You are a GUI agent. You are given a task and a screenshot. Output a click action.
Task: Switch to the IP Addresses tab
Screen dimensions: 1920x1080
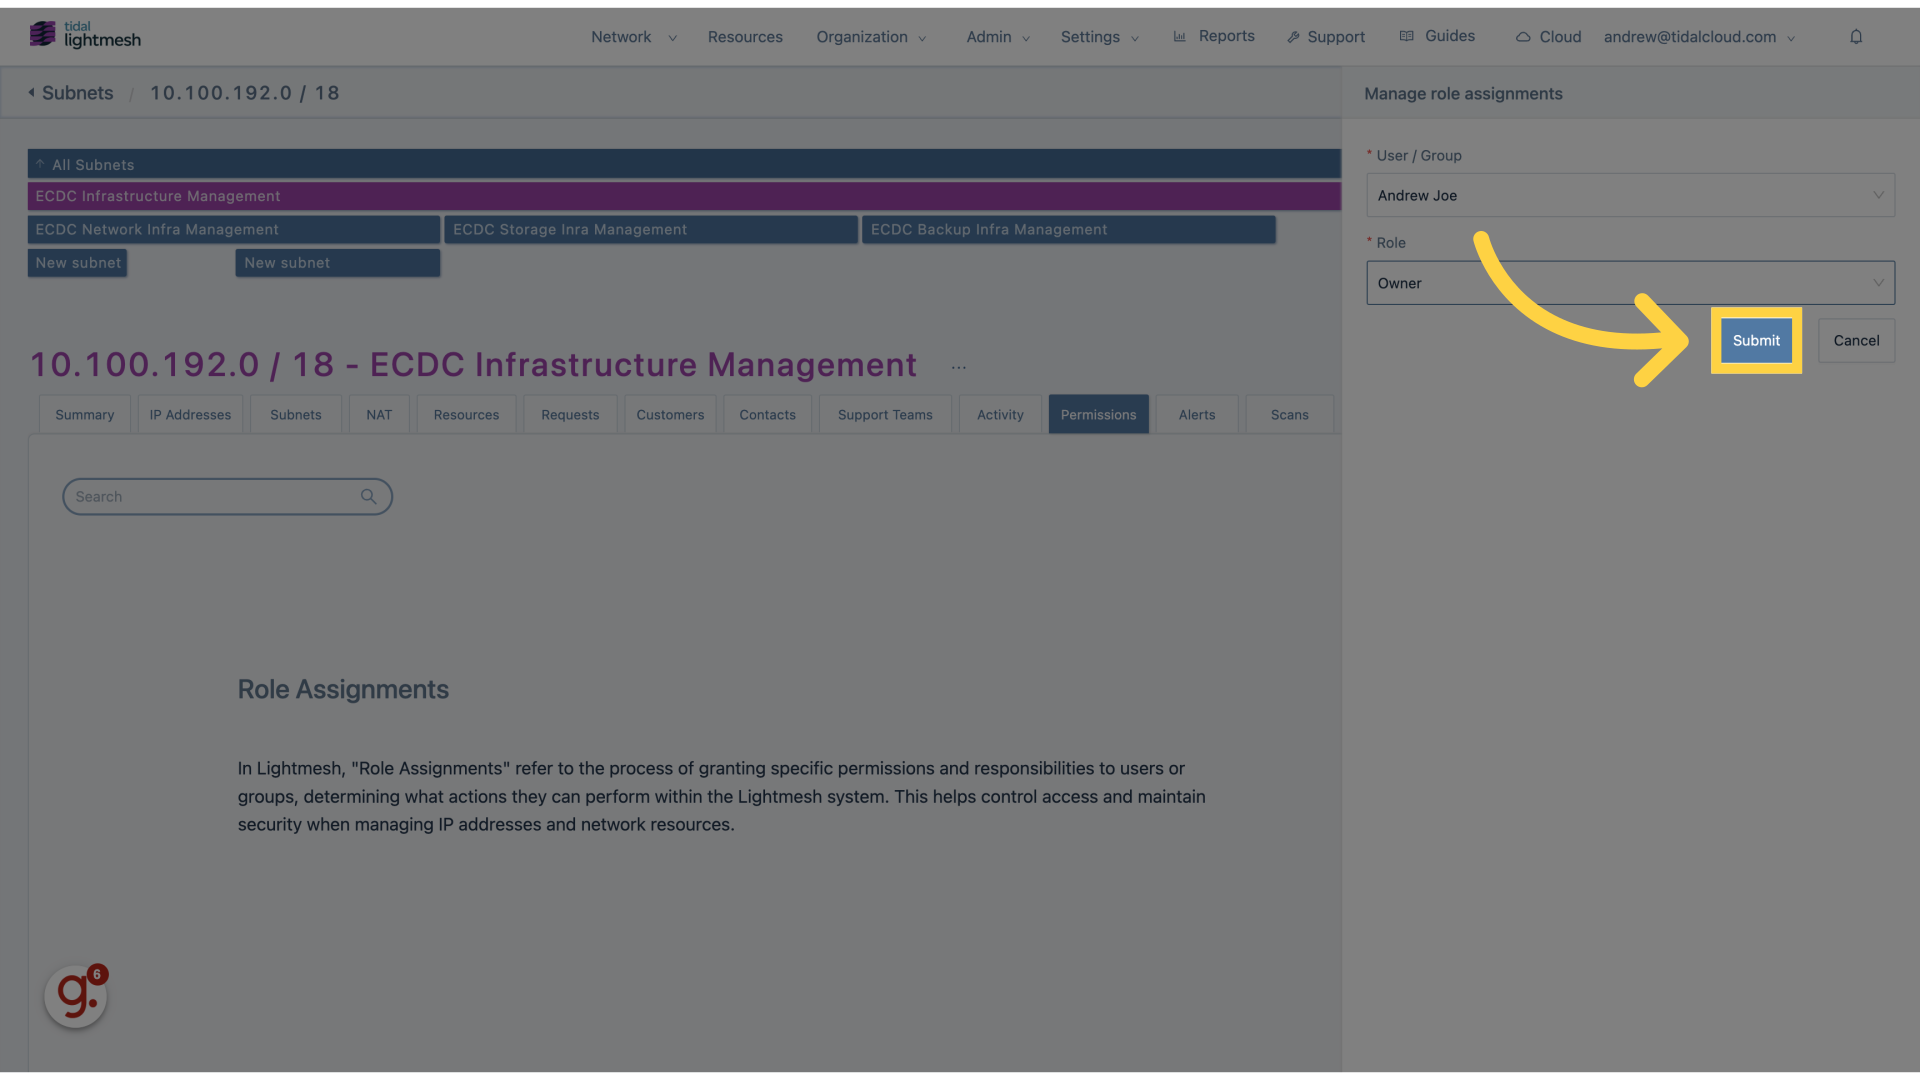pos(190,414)
